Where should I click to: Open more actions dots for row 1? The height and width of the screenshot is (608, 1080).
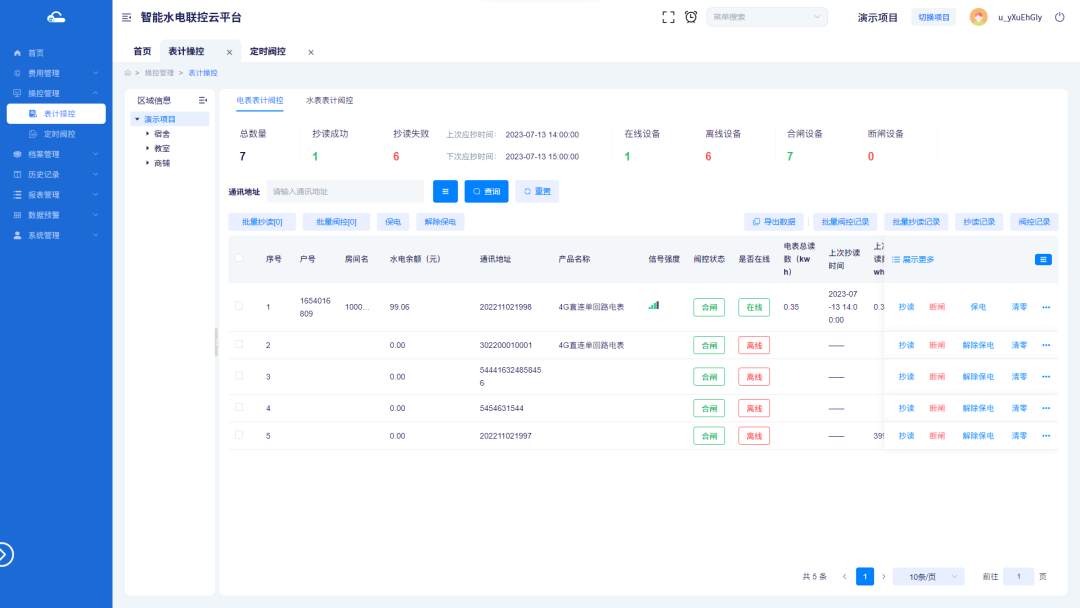tap(1046, 307)
